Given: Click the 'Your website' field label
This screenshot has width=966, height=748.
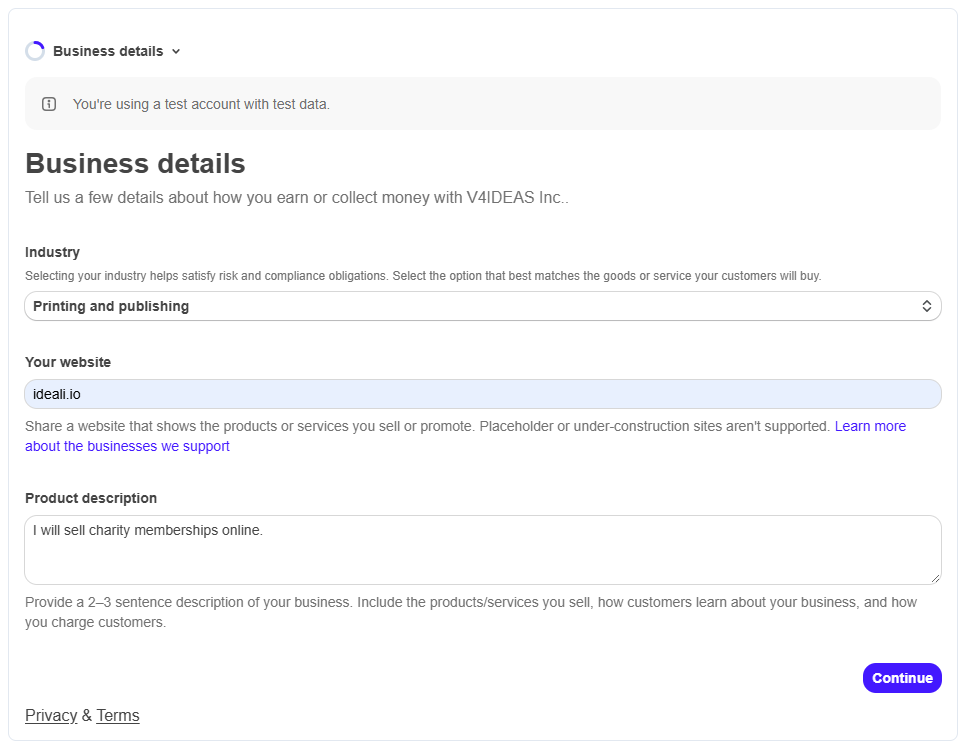Looking at the screenshot, I should point(68,362).
